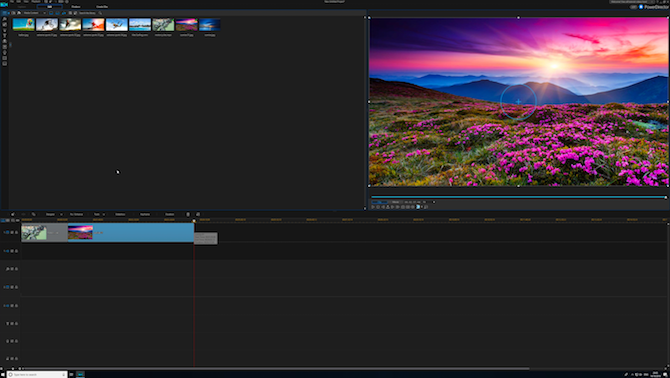Image resolution: width=670 pixels, height=378 pixels.
Task: Select the Edit module tab
Action: click(50, 7)
